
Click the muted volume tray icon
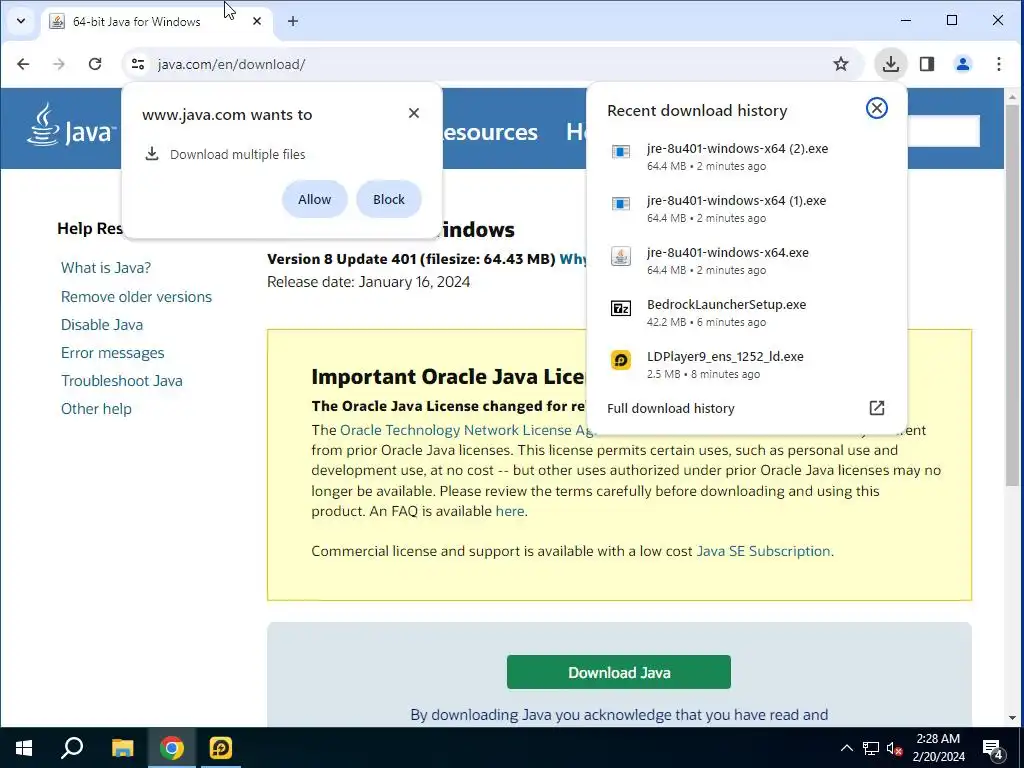pos(894,748)
